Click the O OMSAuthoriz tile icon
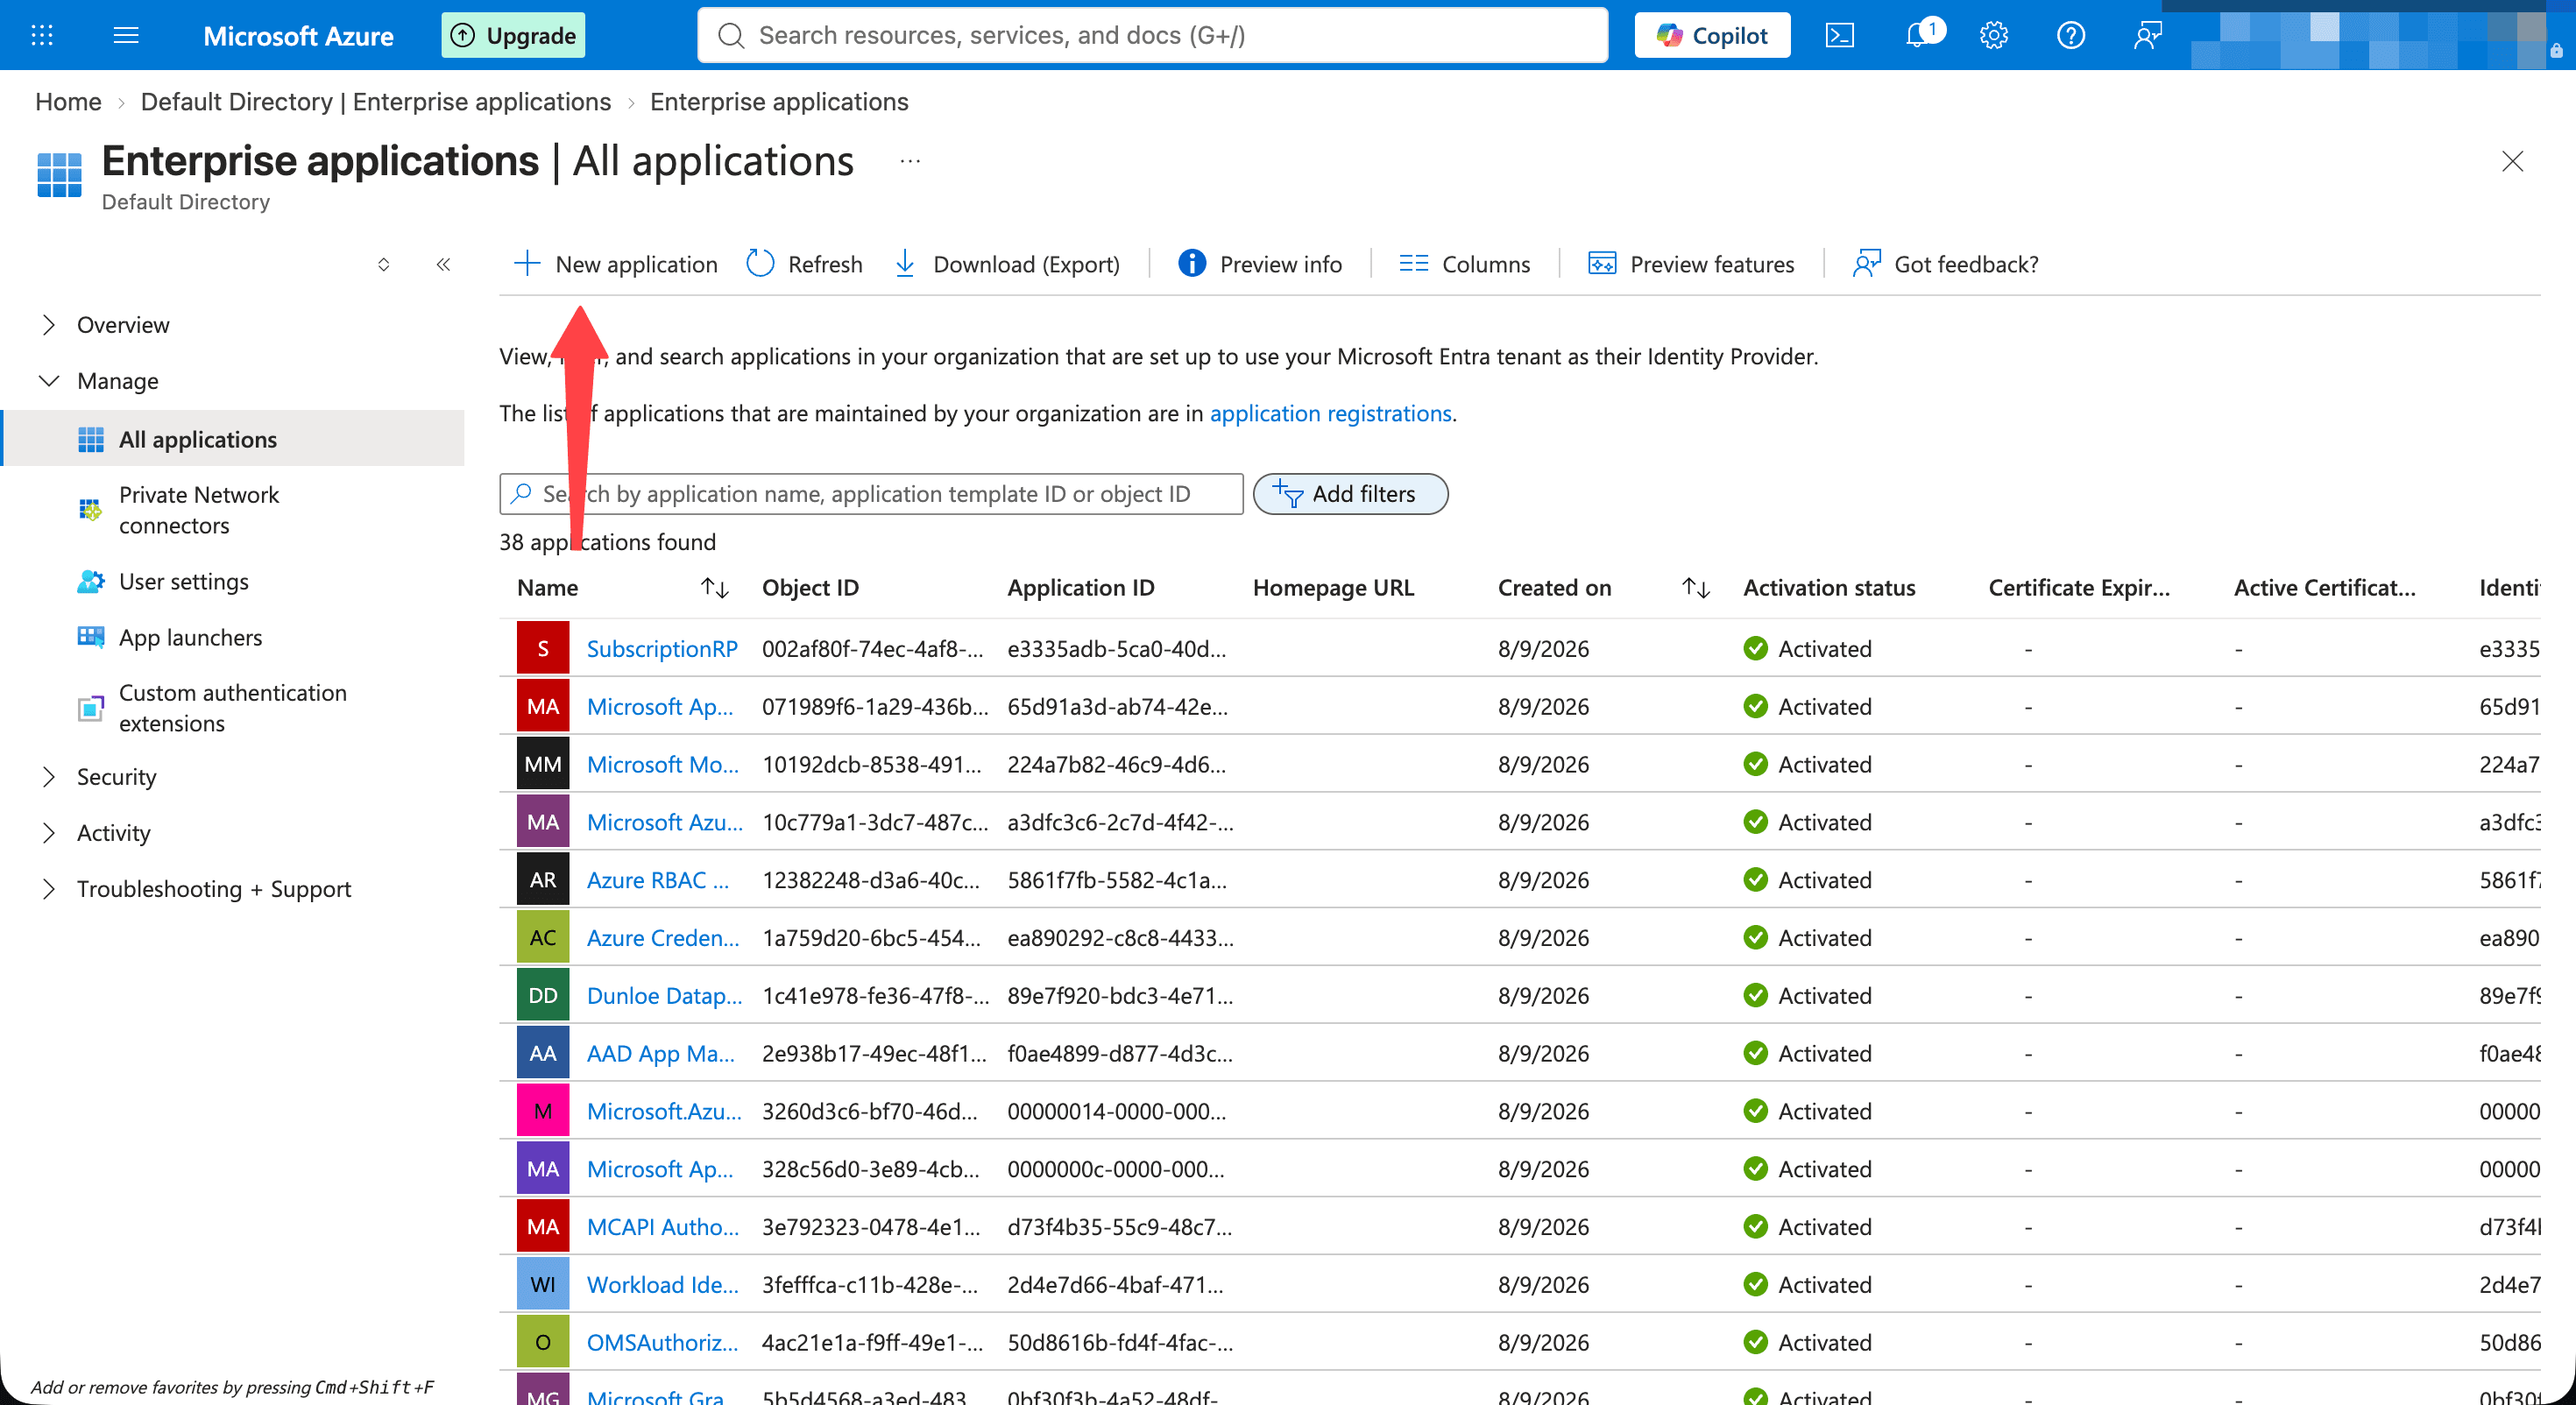 (x=543, y=1343)
